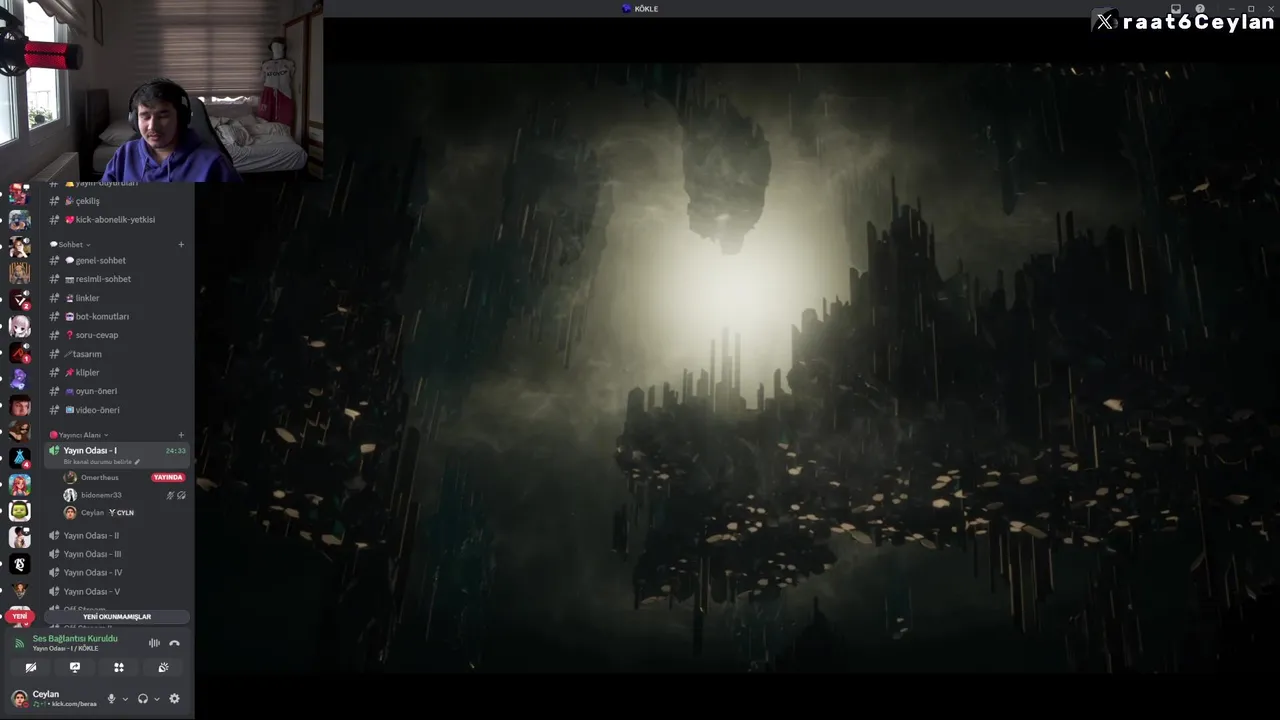Image resolution: width=1280 pixels, height=720 pixels.
Task: Join the Yayın Odası - IV voice channel
Action: pyautogui.click(x=115, y=573)
